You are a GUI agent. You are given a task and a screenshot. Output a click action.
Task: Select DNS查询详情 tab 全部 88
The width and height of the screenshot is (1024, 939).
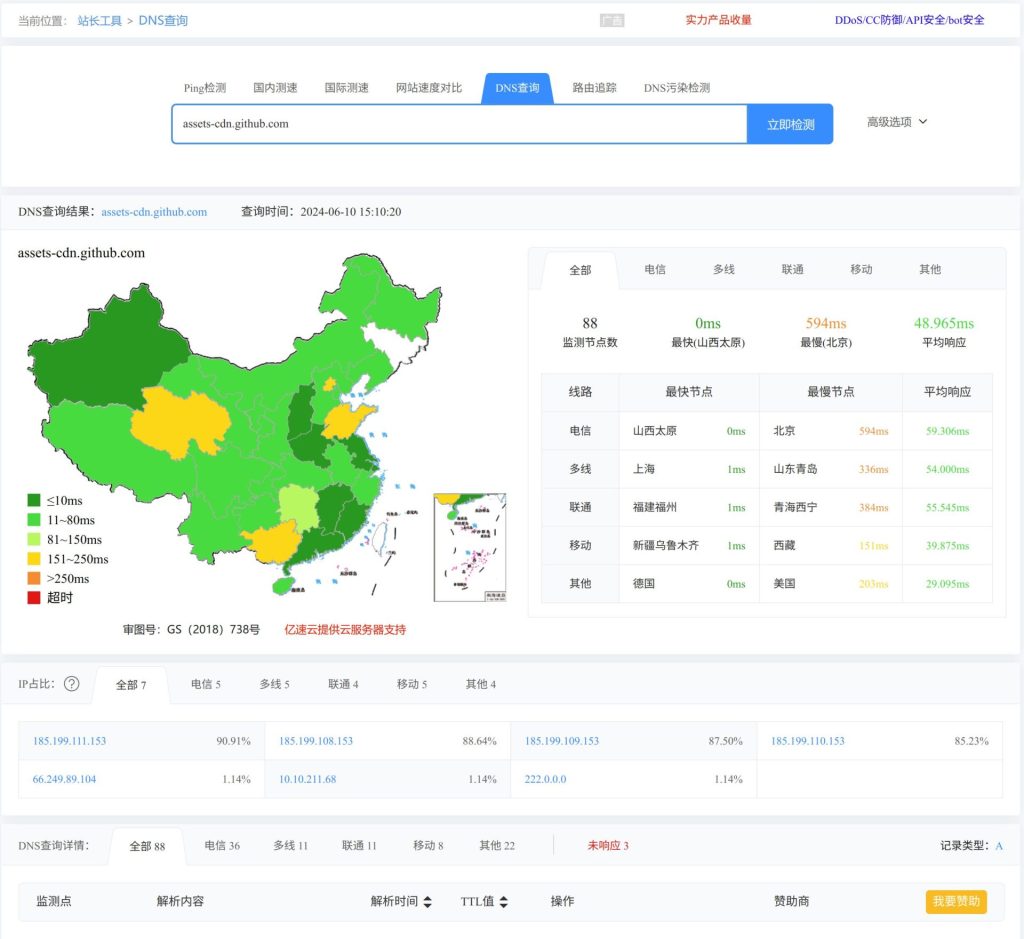pyautogui.click(x=147, y=846)
